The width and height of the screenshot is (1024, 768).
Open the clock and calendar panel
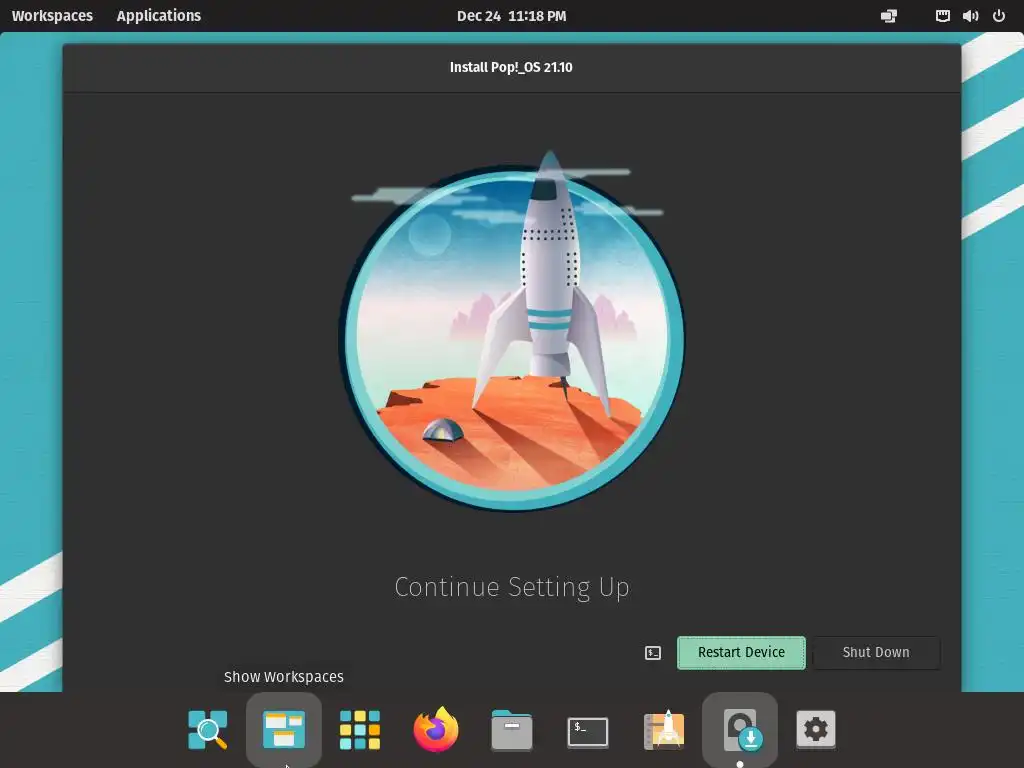[x=511, y=16]
